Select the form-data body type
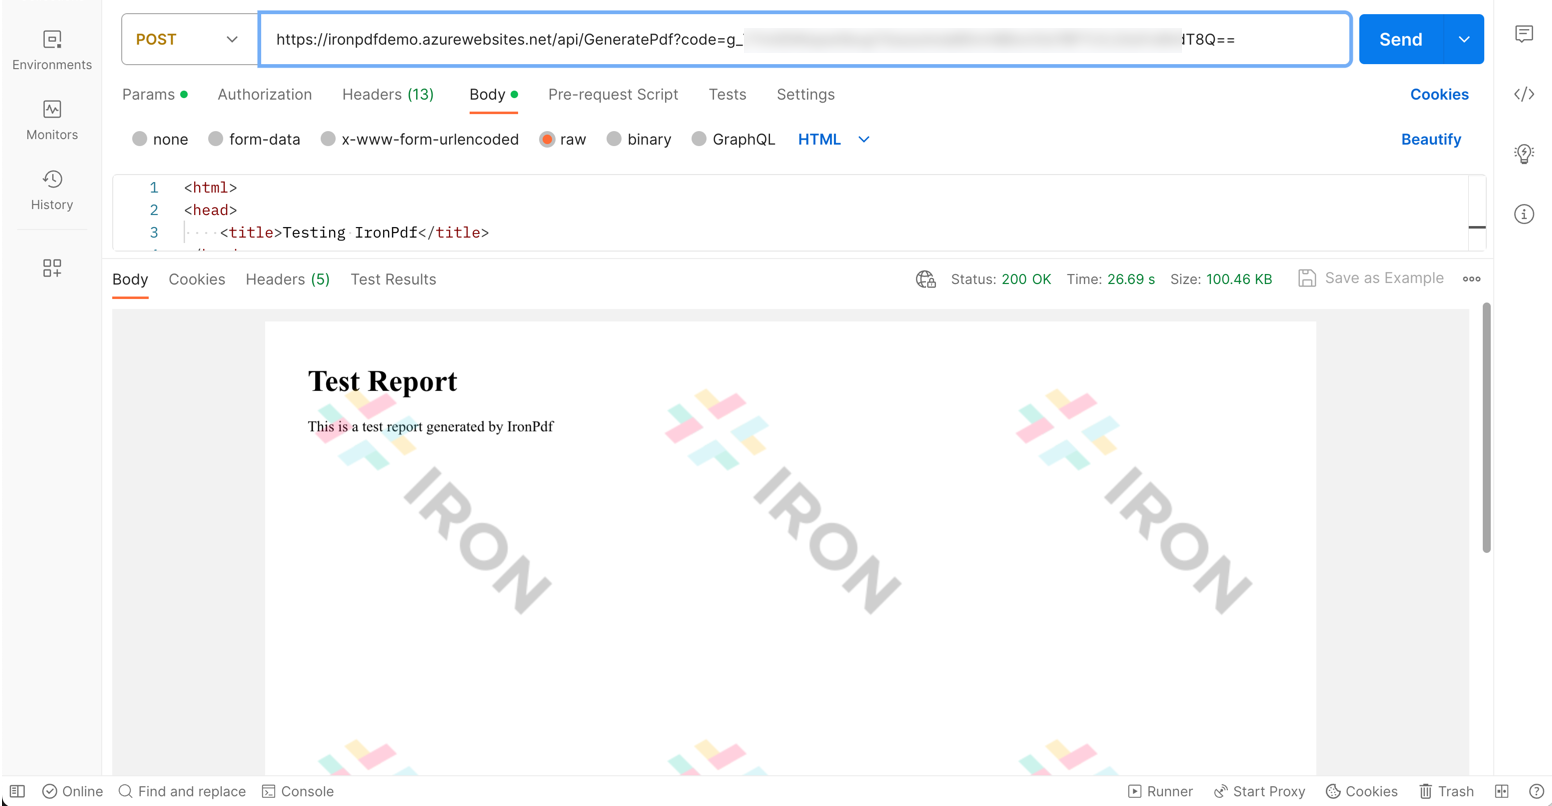Screen dimensions: 1552x806 click(x=254, y=139)
